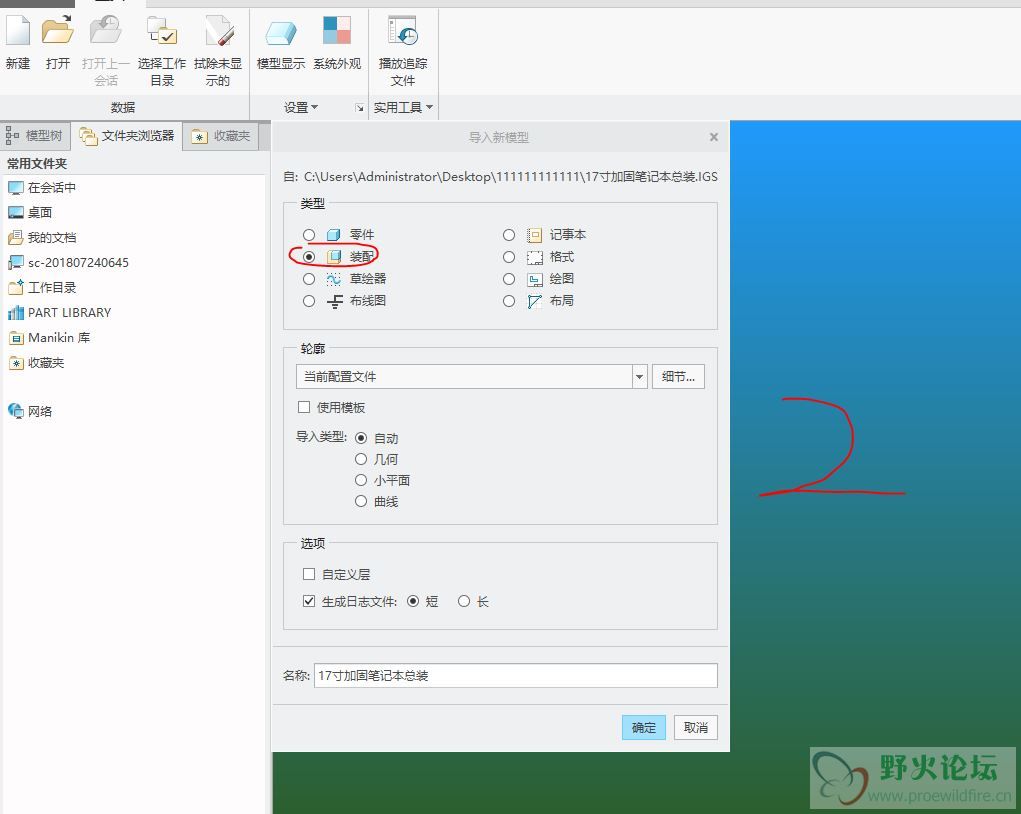1021x814 pixels.
Task: Open the 工作目录 folder
Action: click(42, 287)
